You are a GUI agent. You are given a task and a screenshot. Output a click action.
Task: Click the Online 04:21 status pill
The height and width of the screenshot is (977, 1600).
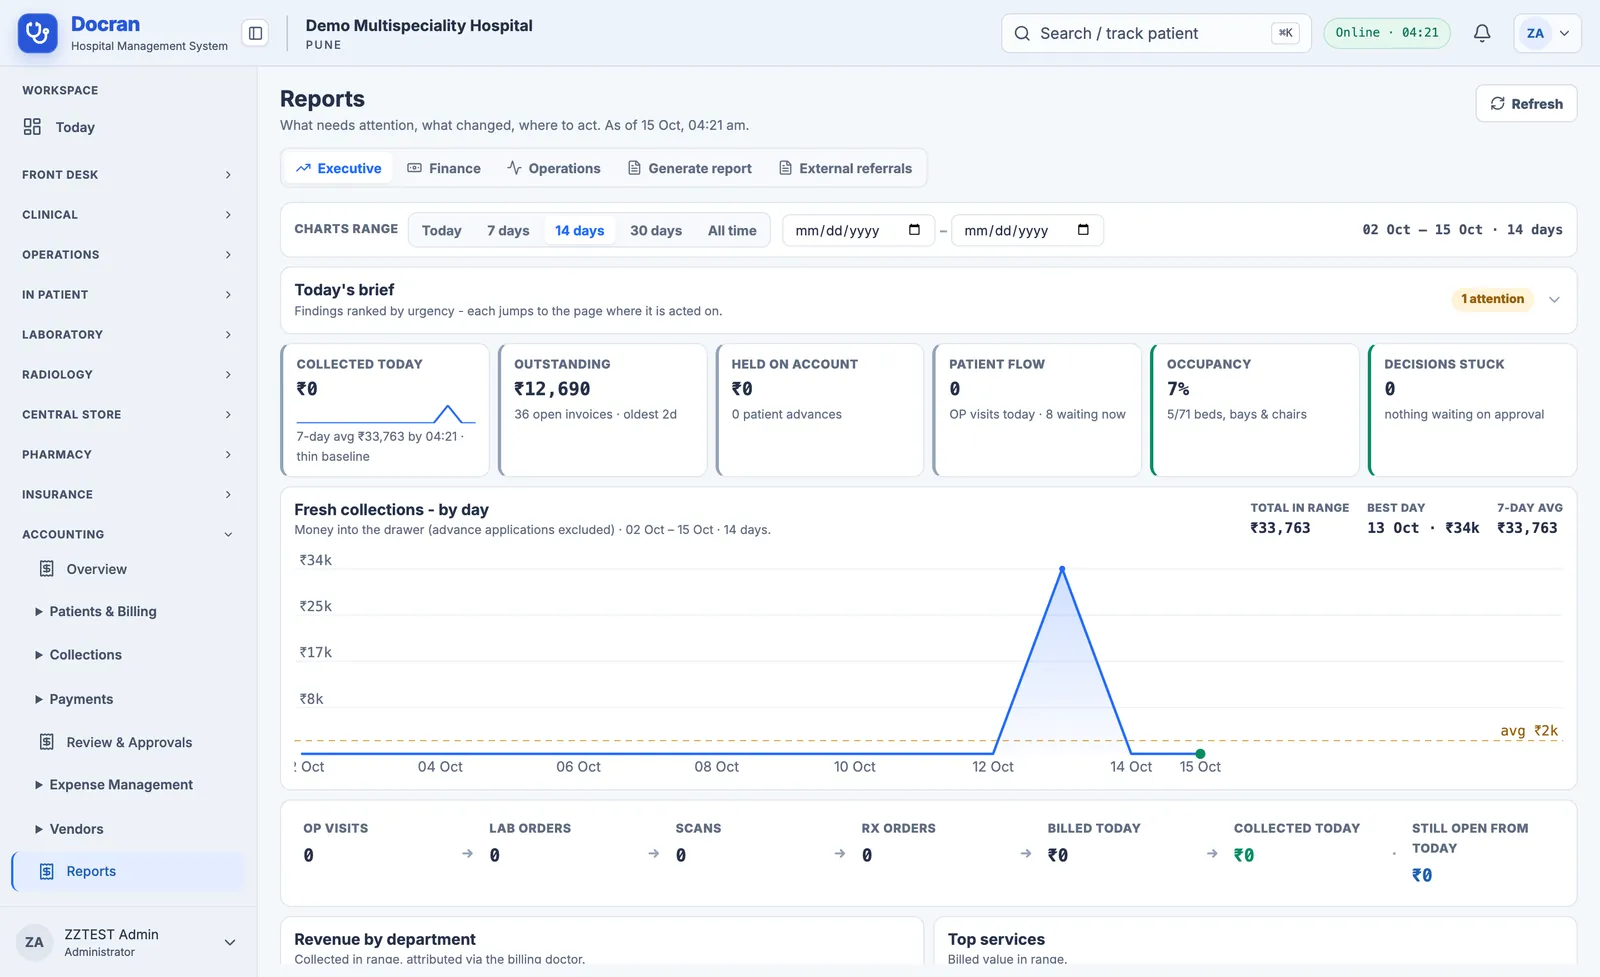(1387, 33)
